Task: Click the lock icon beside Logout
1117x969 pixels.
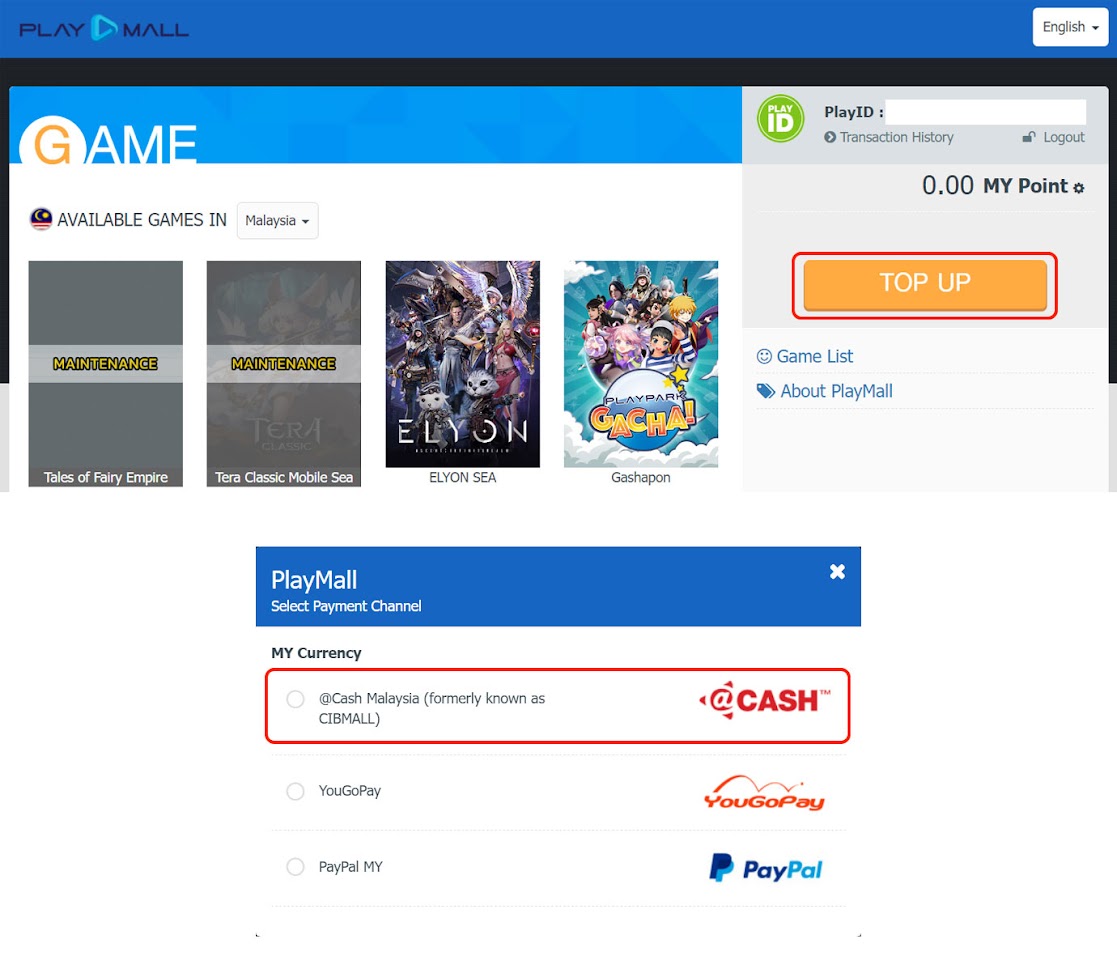Action: pyautogui.click(x=1029, y=137)
